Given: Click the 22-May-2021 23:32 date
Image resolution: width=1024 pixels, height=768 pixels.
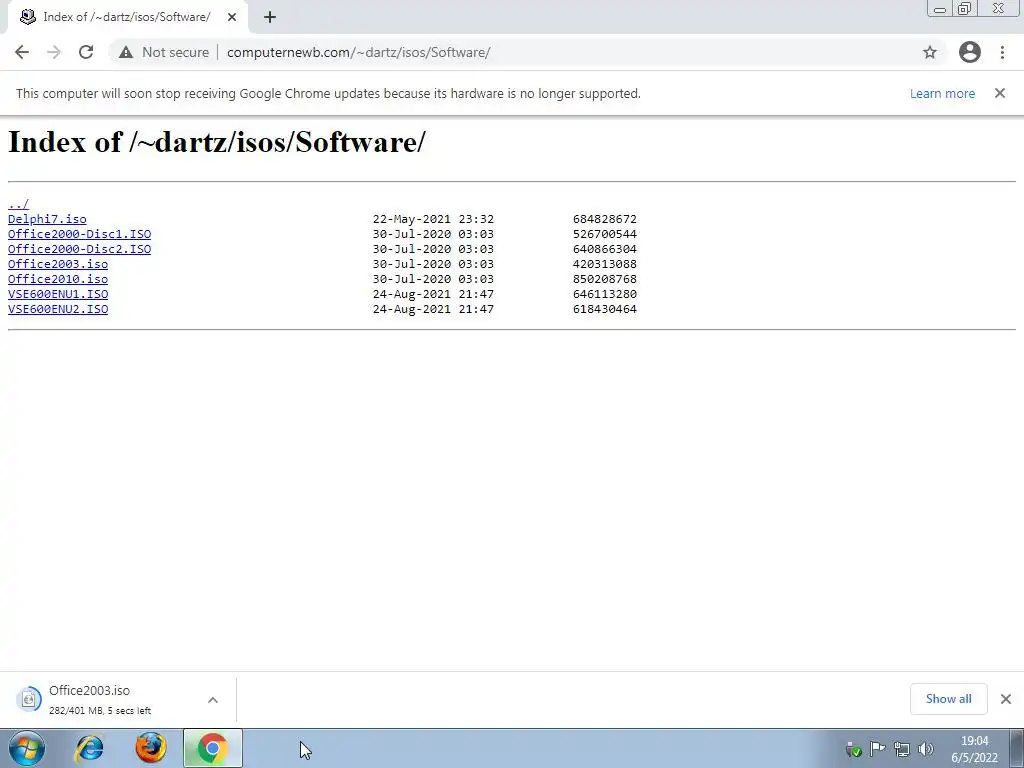Looking at the screenshot, I should [434, 219].
